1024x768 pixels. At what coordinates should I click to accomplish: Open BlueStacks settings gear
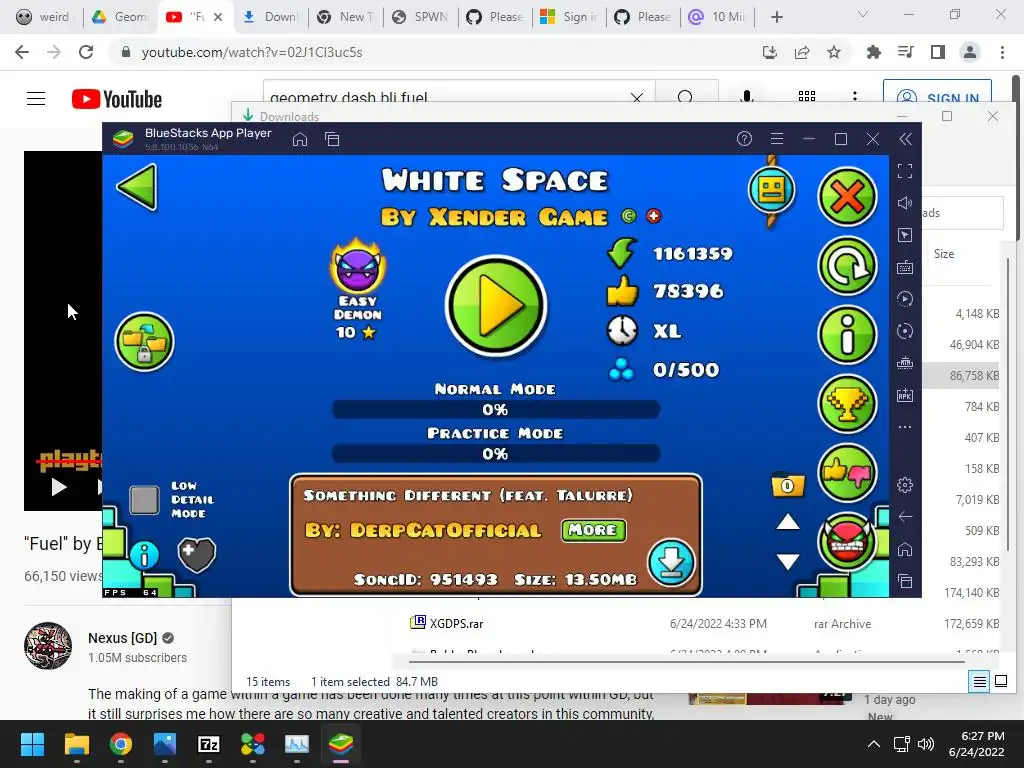(x=905, y=485)
